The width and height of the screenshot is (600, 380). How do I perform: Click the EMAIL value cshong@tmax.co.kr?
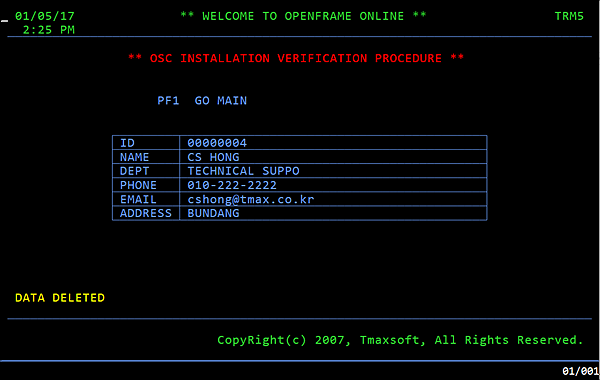251,199
